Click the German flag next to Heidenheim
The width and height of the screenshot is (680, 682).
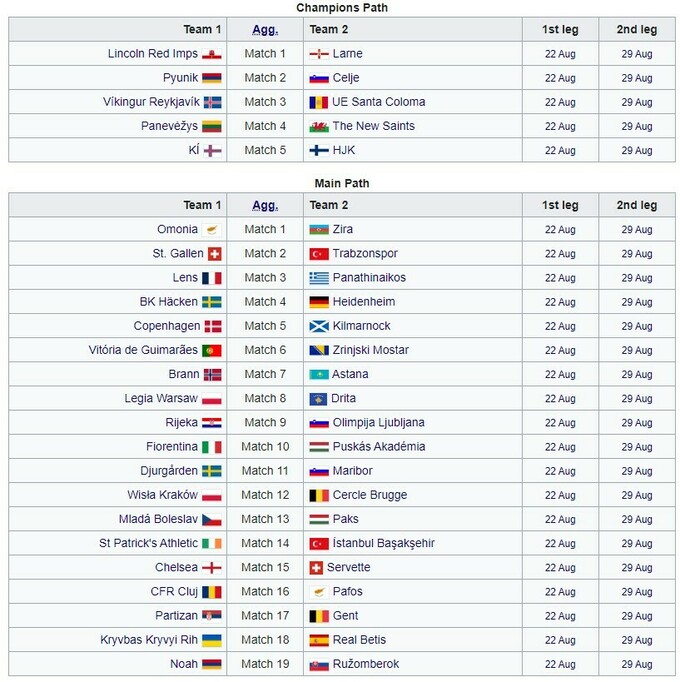[x=319, y=302]
